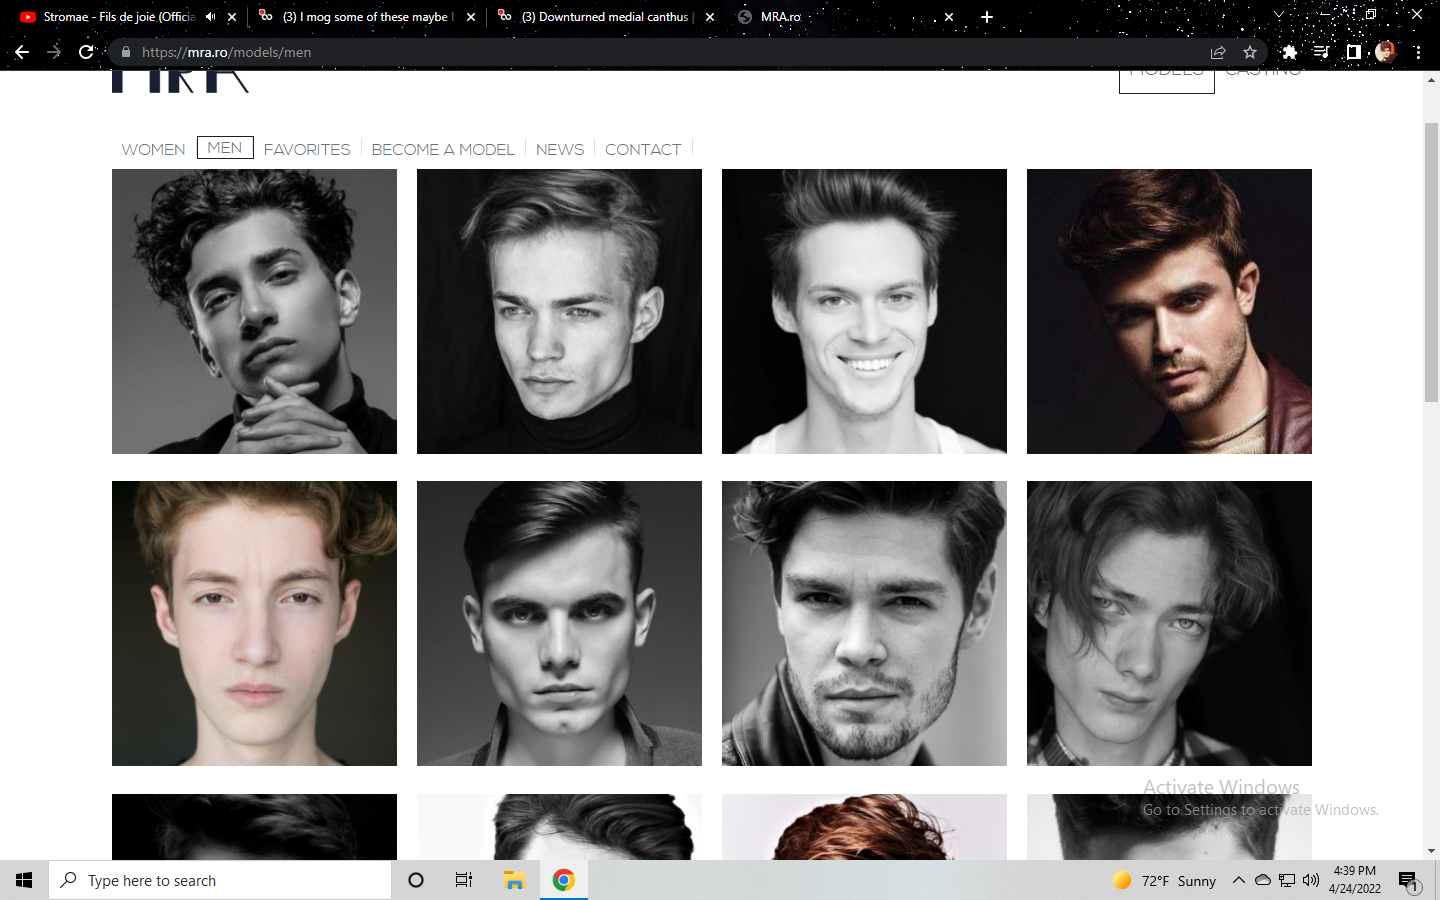Toggle the Chrome side panel
Image resolution: width=1440 pixels, height=900 pixels.
click(1353, 52)
